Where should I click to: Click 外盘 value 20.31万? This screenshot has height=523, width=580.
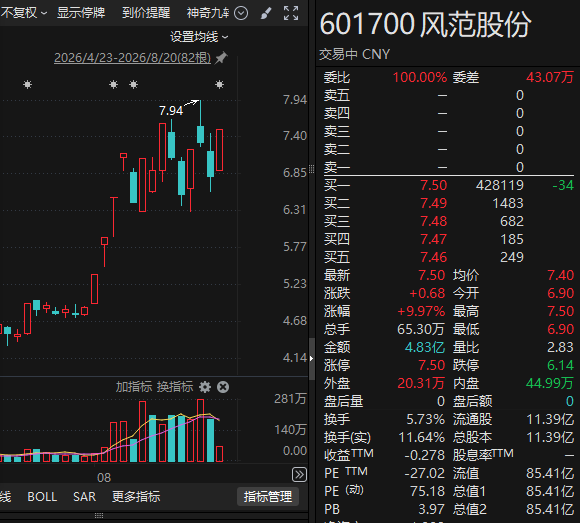[x=421, y=383]
